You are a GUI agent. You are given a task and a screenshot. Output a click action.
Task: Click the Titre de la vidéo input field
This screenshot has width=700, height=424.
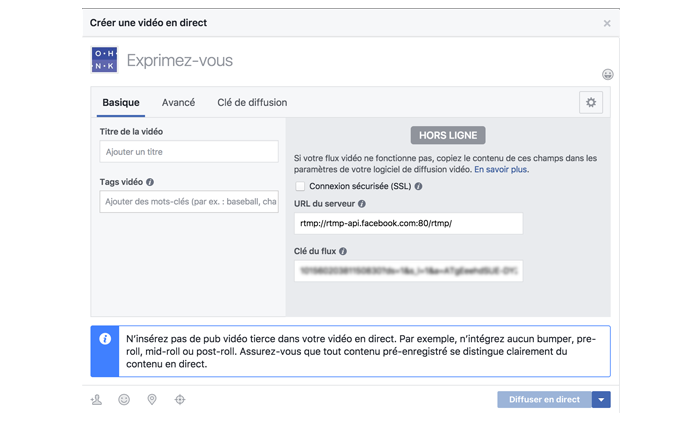point(189,152)
